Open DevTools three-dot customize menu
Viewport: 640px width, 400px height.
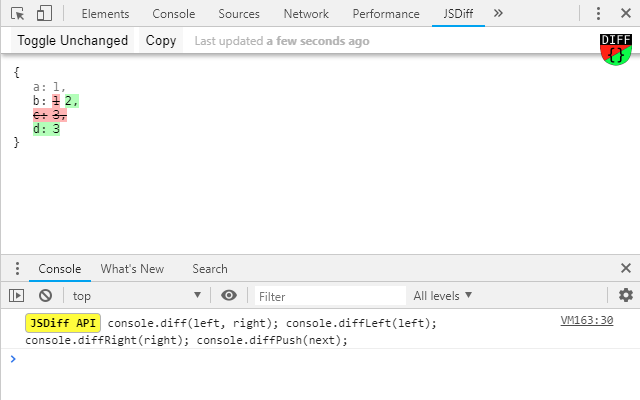tap(598, 13)
